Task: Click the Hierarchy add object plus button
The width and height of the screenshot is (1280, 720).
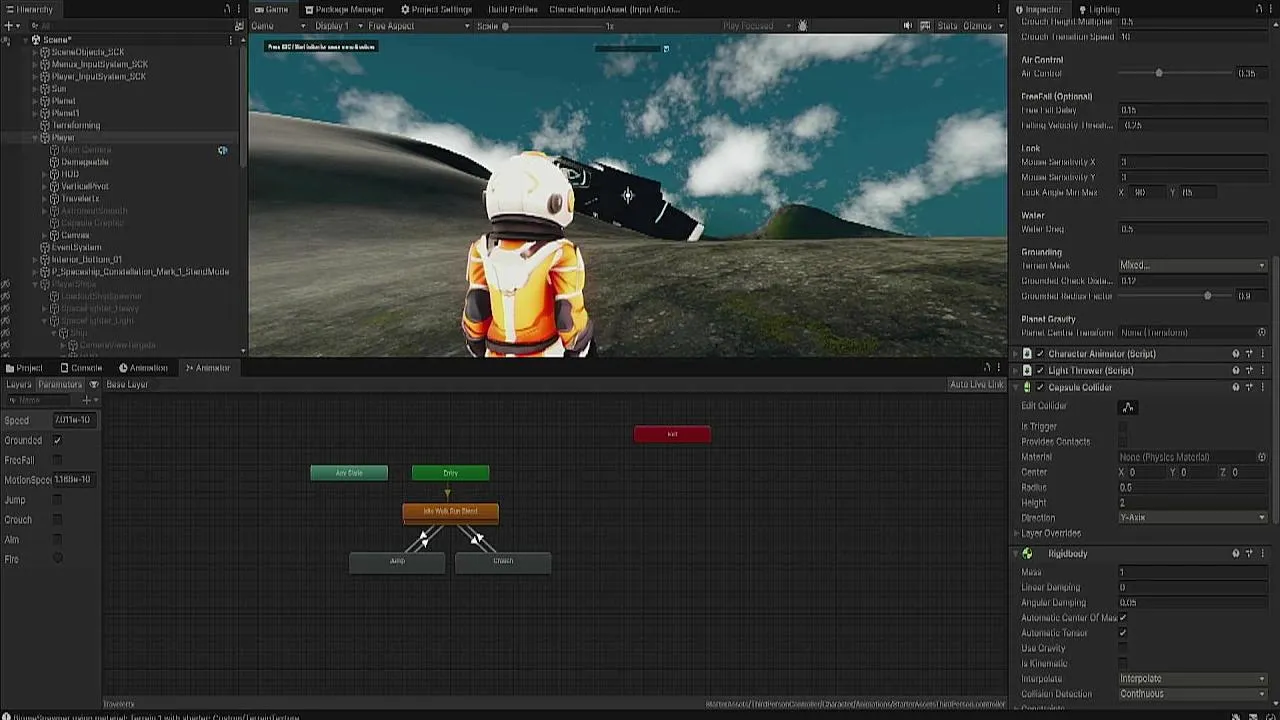Action: click(x=9, y=26)
